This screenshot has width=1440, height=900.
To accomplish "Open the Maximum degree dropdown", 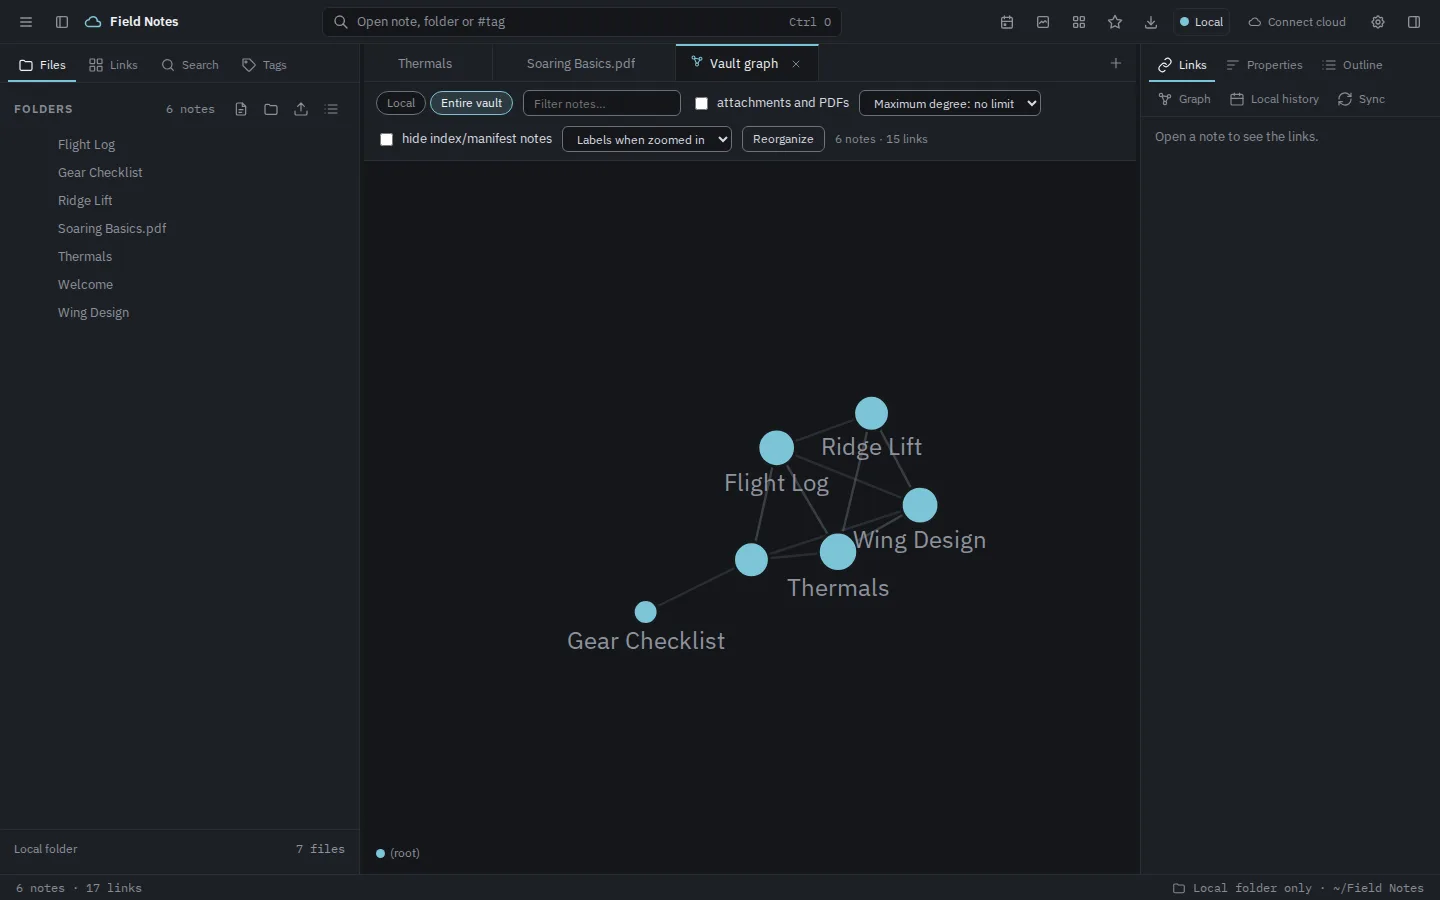I will 950,103.
